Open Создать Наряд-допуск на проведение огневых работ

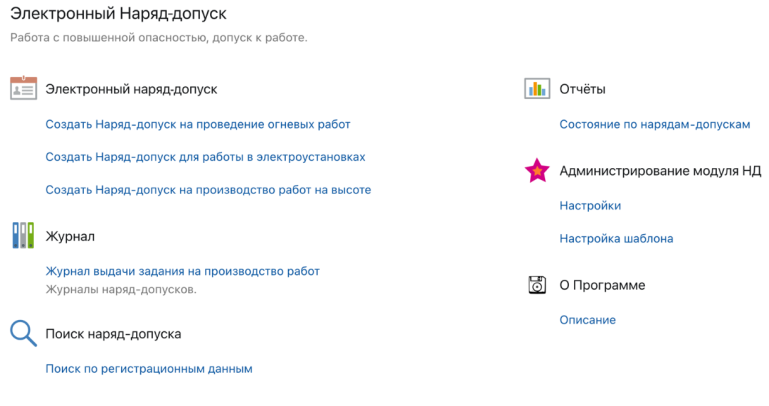point(198,124)
